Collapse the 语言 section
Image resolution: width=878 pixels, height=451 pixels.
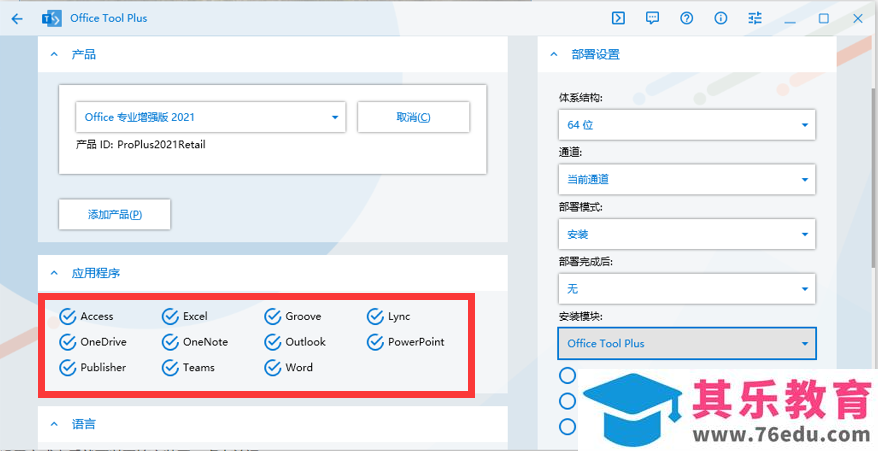54,424
